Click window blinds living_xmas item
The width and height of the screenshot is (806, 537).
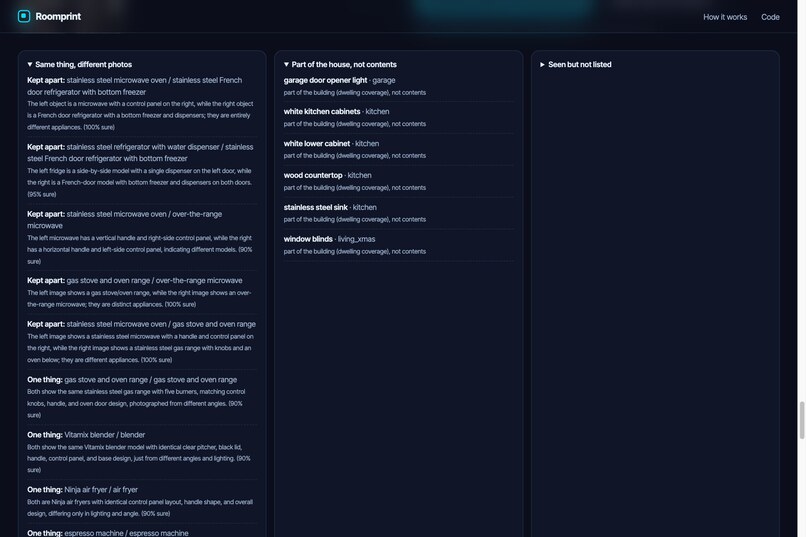tap(398, 245)
